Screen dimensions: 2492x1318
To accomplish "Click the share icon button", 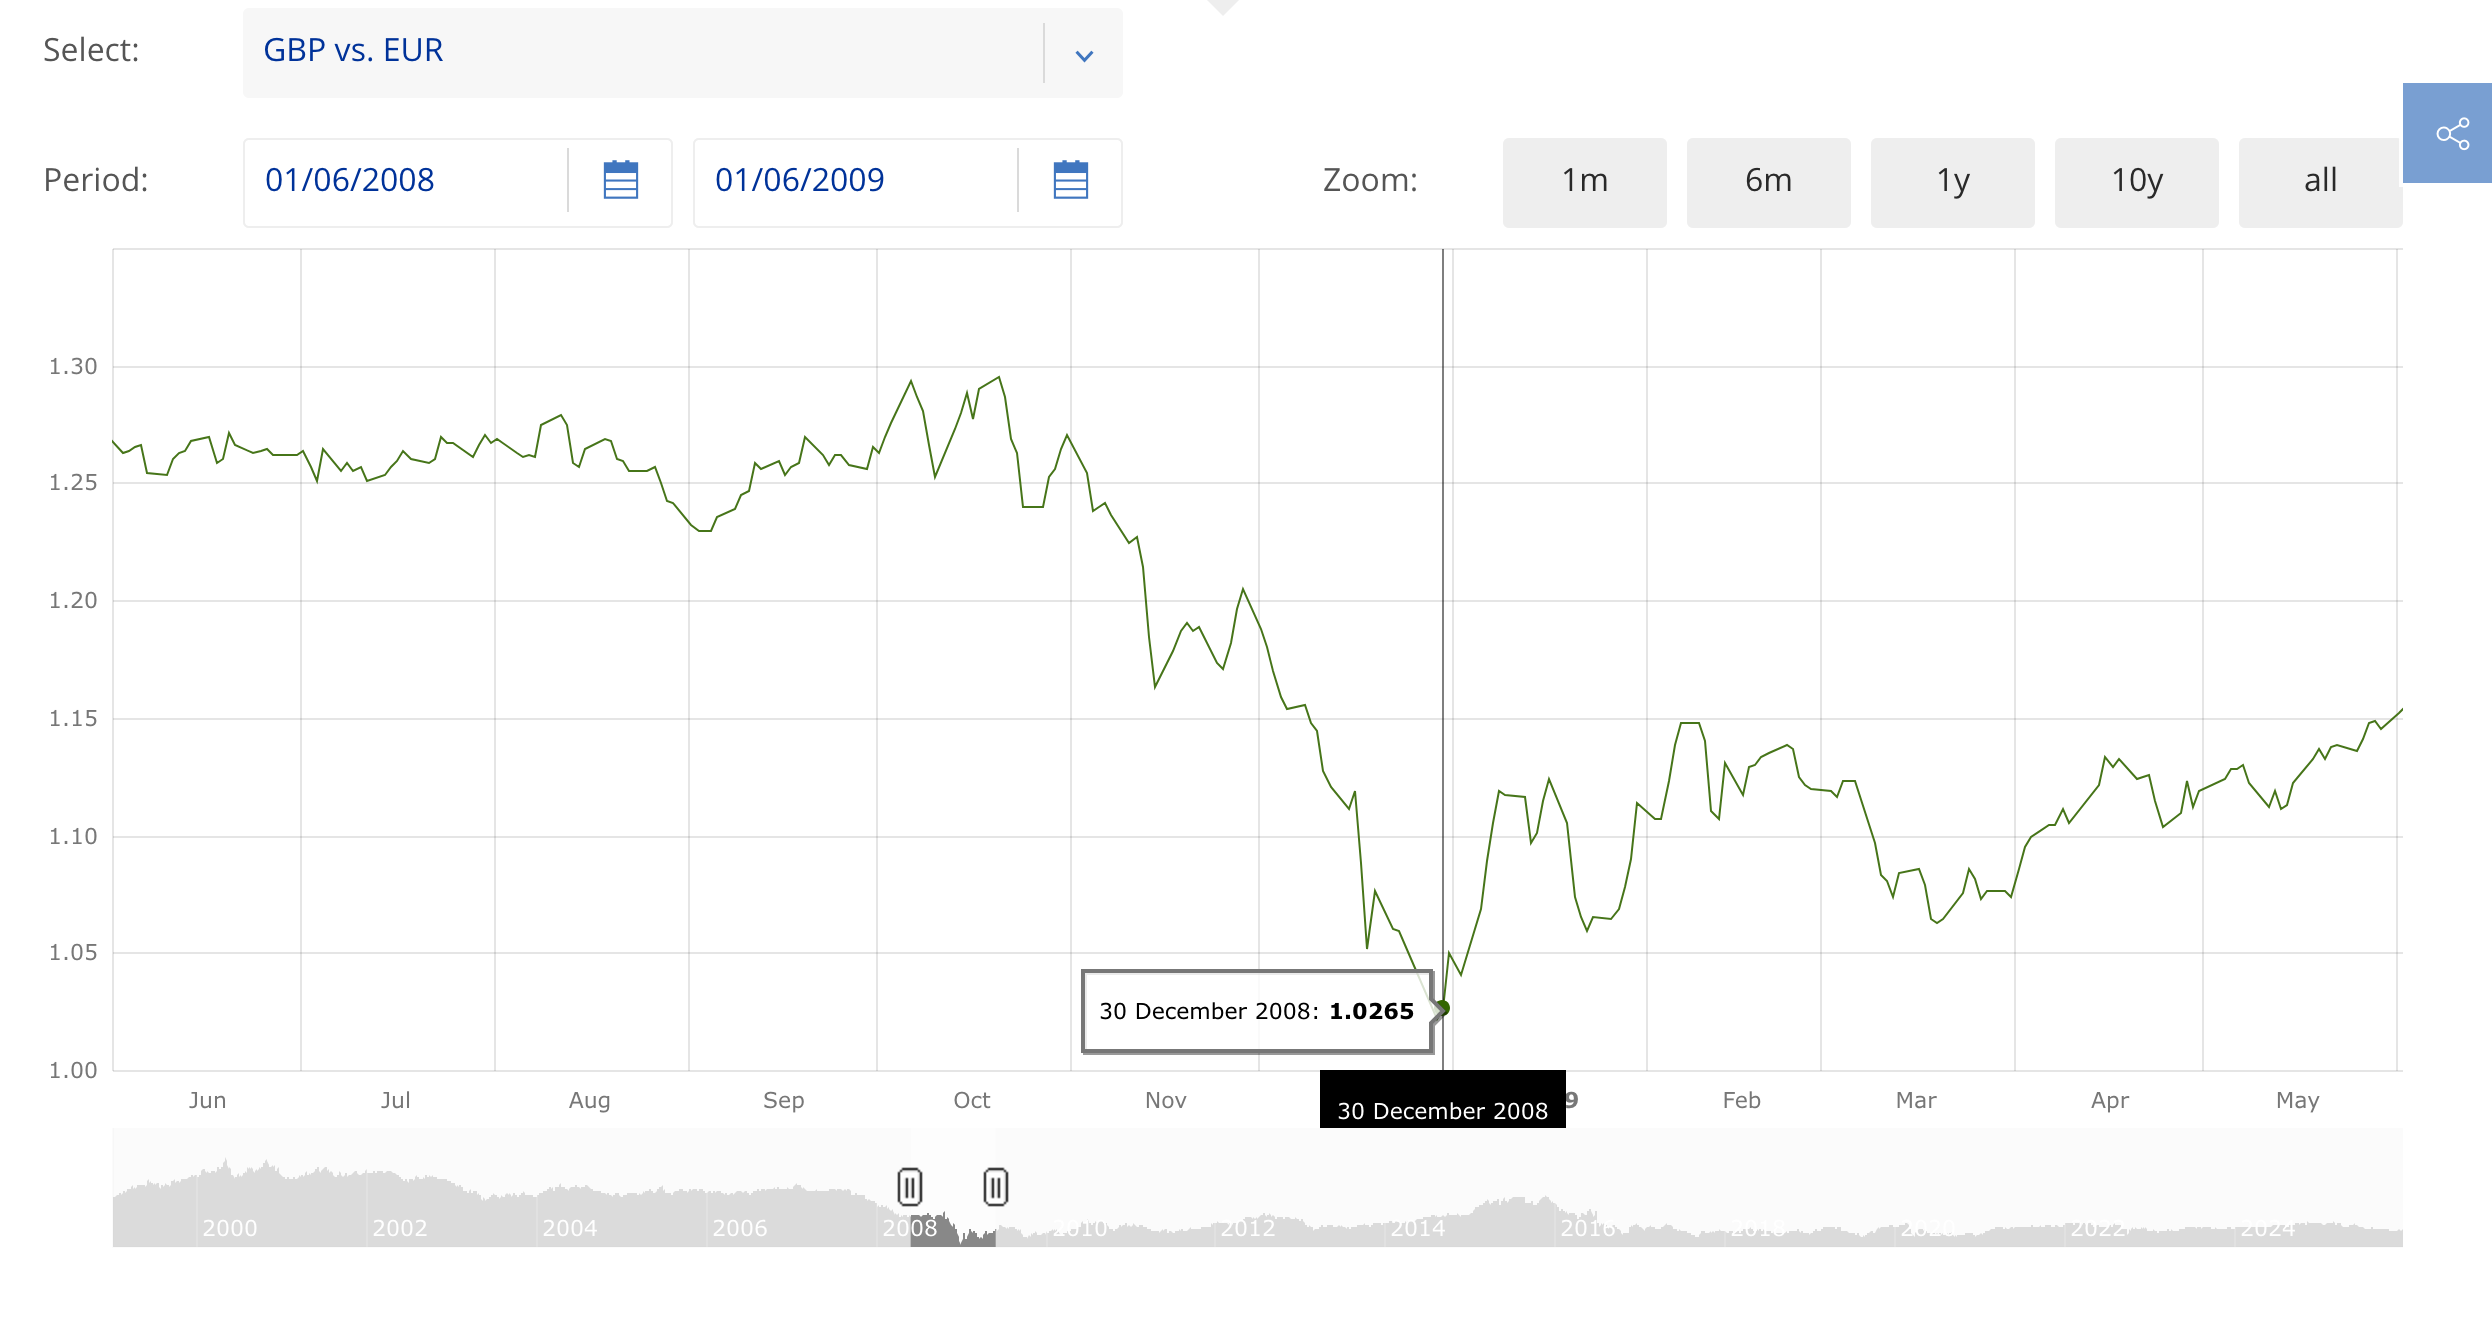I will click(x=2452, y=134).
